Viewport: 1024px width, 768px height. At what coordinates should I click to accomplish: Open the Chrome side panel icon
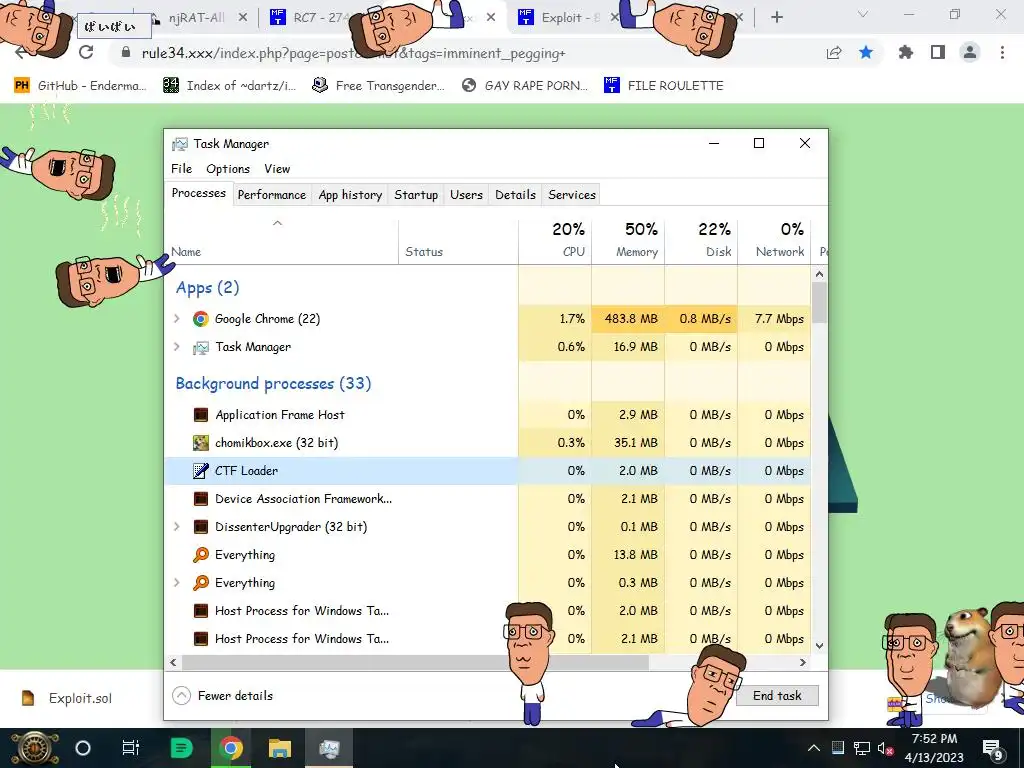coord(938,52)
